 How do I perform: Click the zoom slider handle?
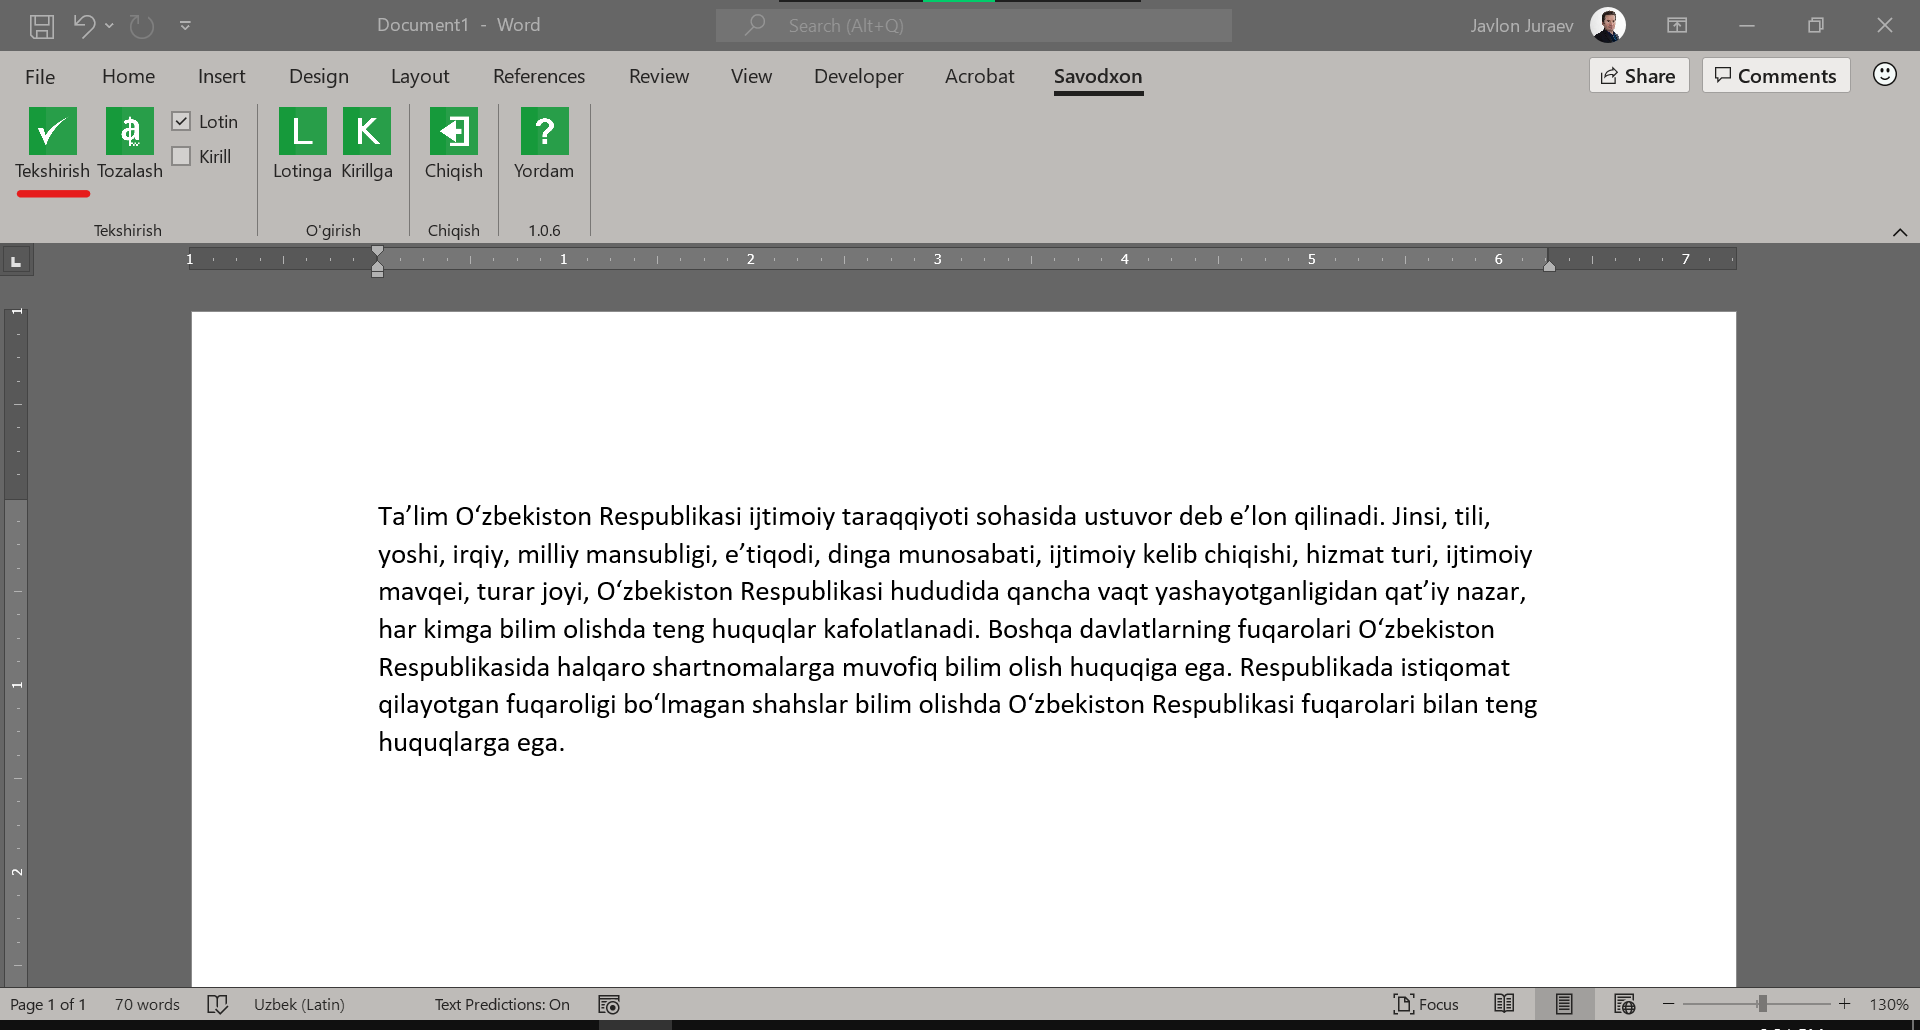[1762, 1004]
